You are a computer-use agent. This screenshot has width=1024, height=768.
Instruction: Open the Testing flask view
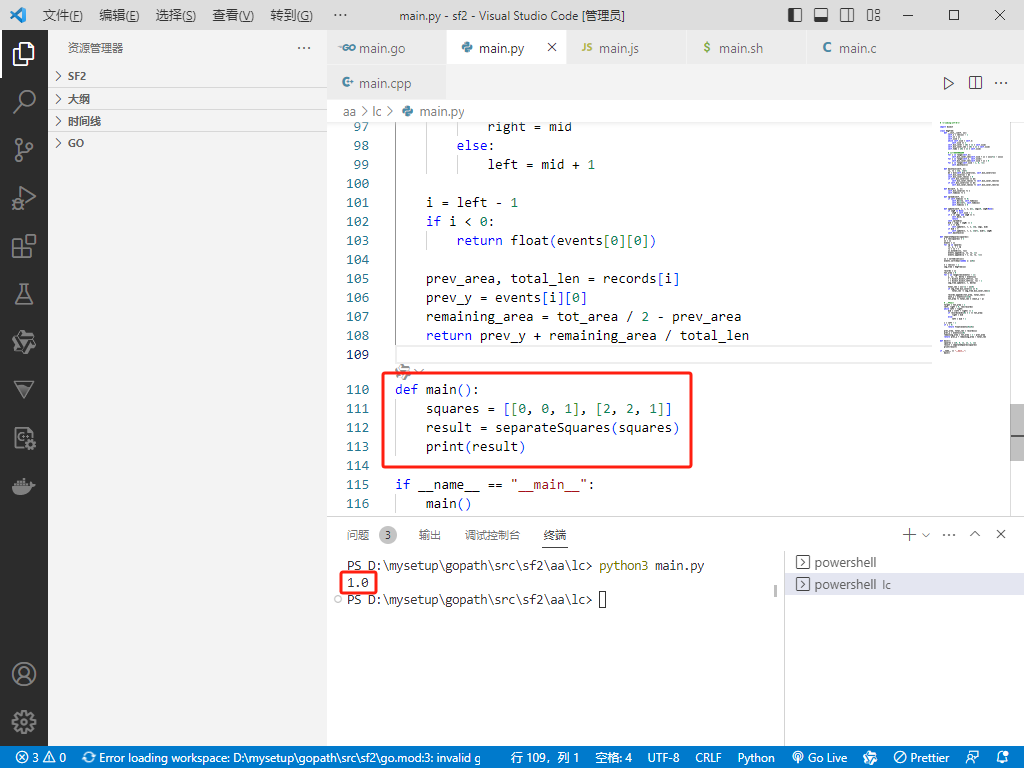point(24,294)
